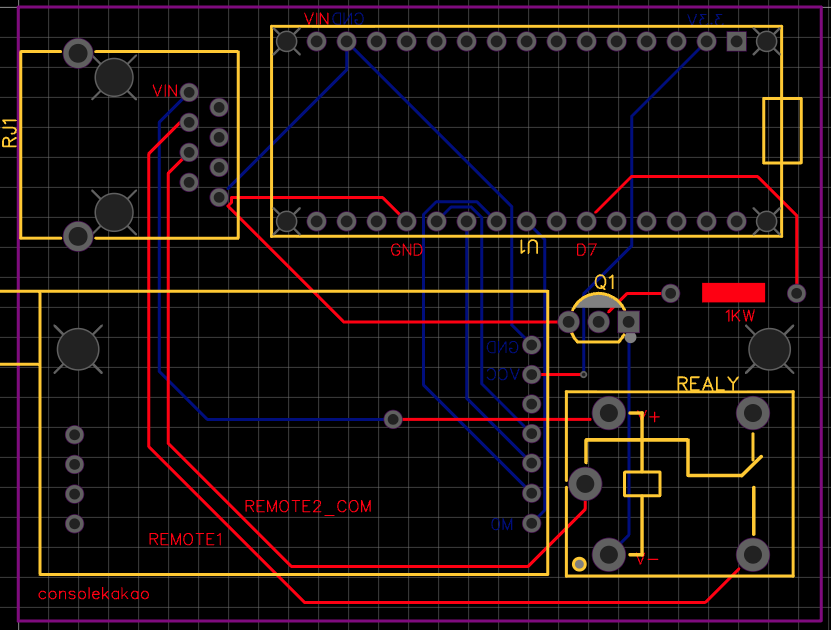The image size is (831, 630).
Task: Select the D7 pin label
Action: pos(585,250)
